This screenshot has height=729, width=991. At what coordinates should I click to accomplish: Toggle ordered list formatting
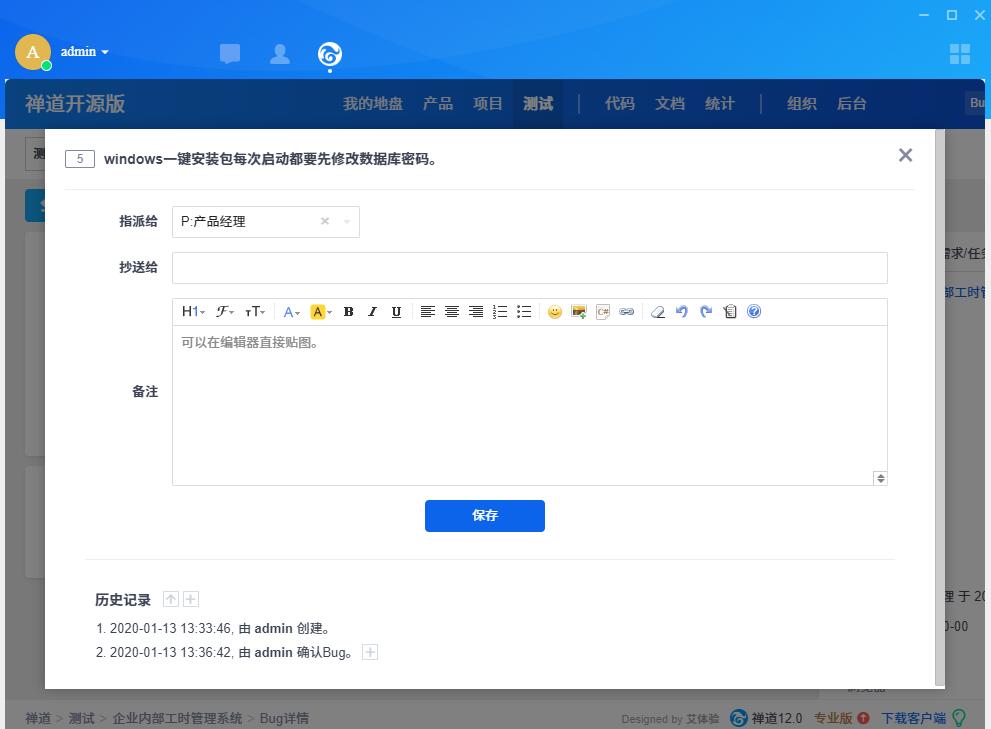coord(500,312)
